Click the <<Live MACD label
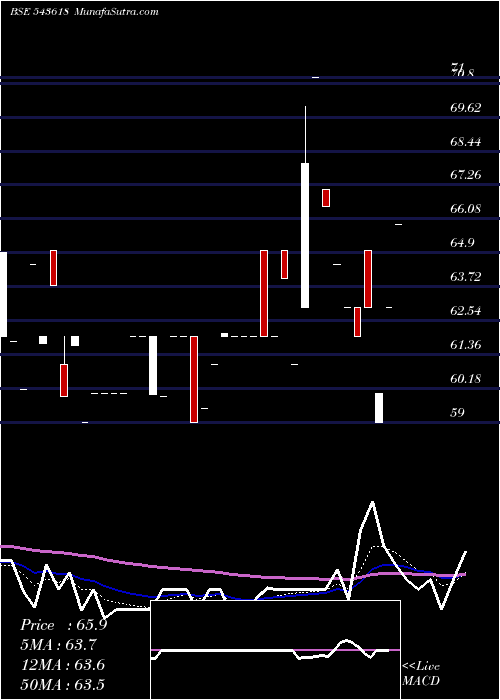 click(x=421, y=674)
